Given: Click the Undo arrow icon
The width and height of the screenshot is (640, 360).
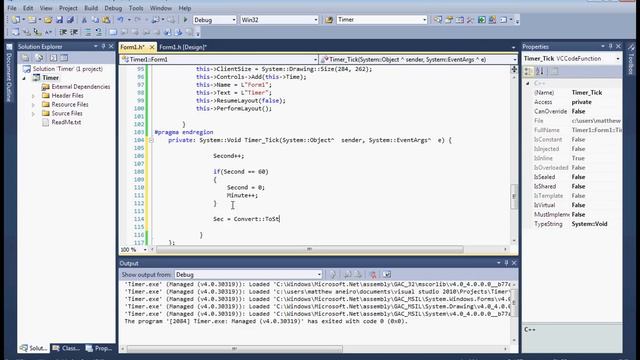Looking at the screenshot, I should (x=120, y=20).
